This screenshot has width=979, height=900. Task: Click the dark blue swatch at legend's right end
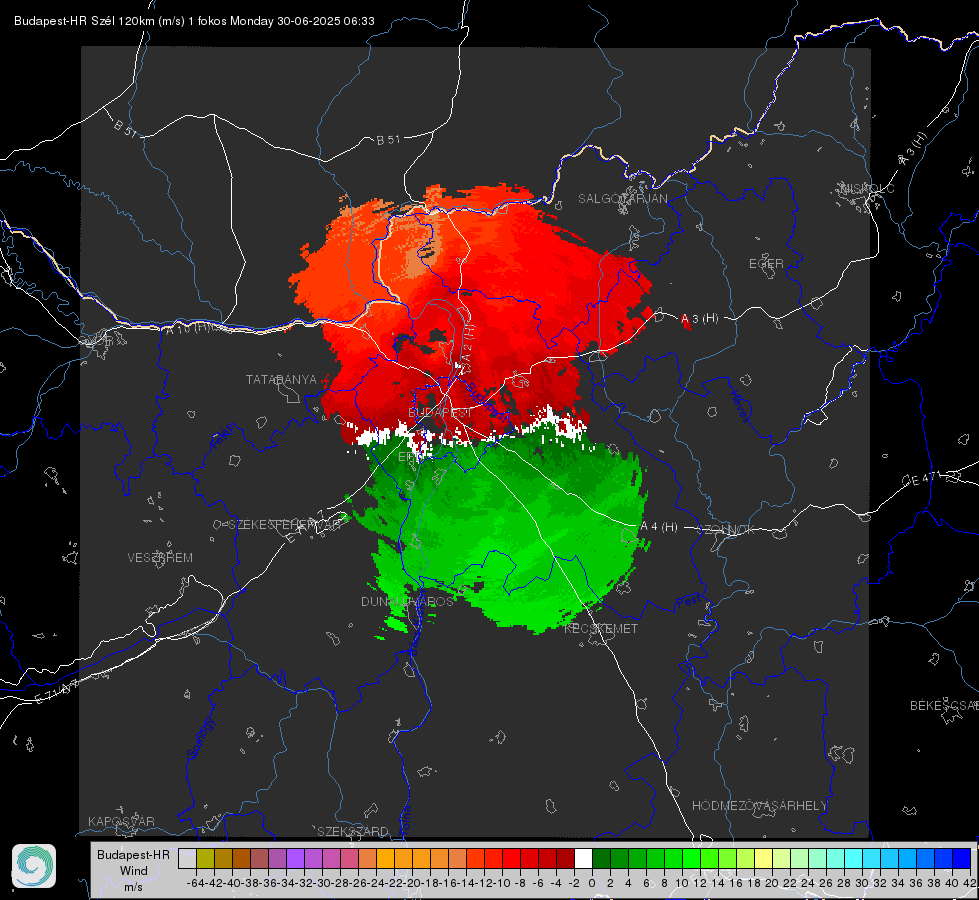[962, 858]
